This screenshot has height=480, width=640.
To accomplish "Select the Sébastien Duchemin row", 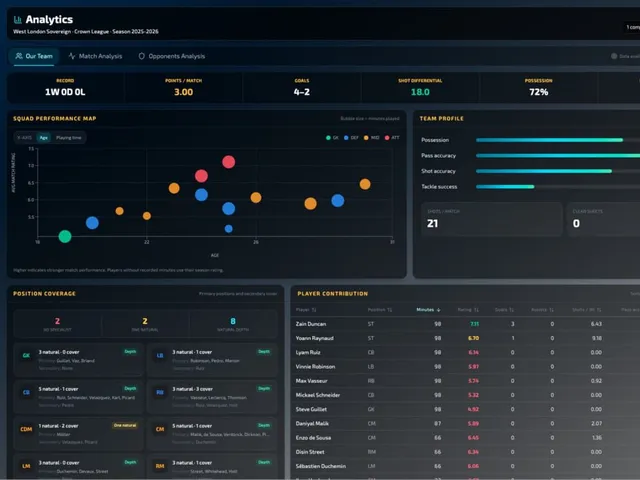I will 465,466.
